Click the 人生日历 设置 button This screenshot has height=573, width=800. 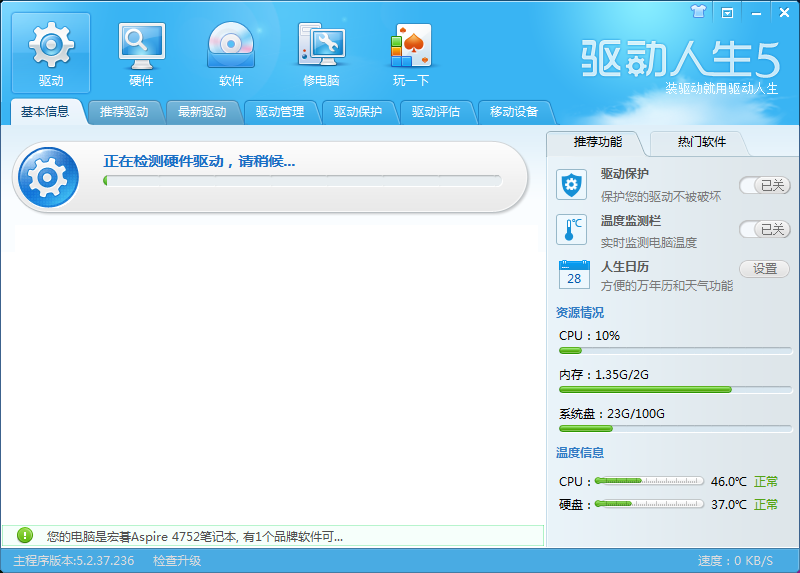point(764,268)
